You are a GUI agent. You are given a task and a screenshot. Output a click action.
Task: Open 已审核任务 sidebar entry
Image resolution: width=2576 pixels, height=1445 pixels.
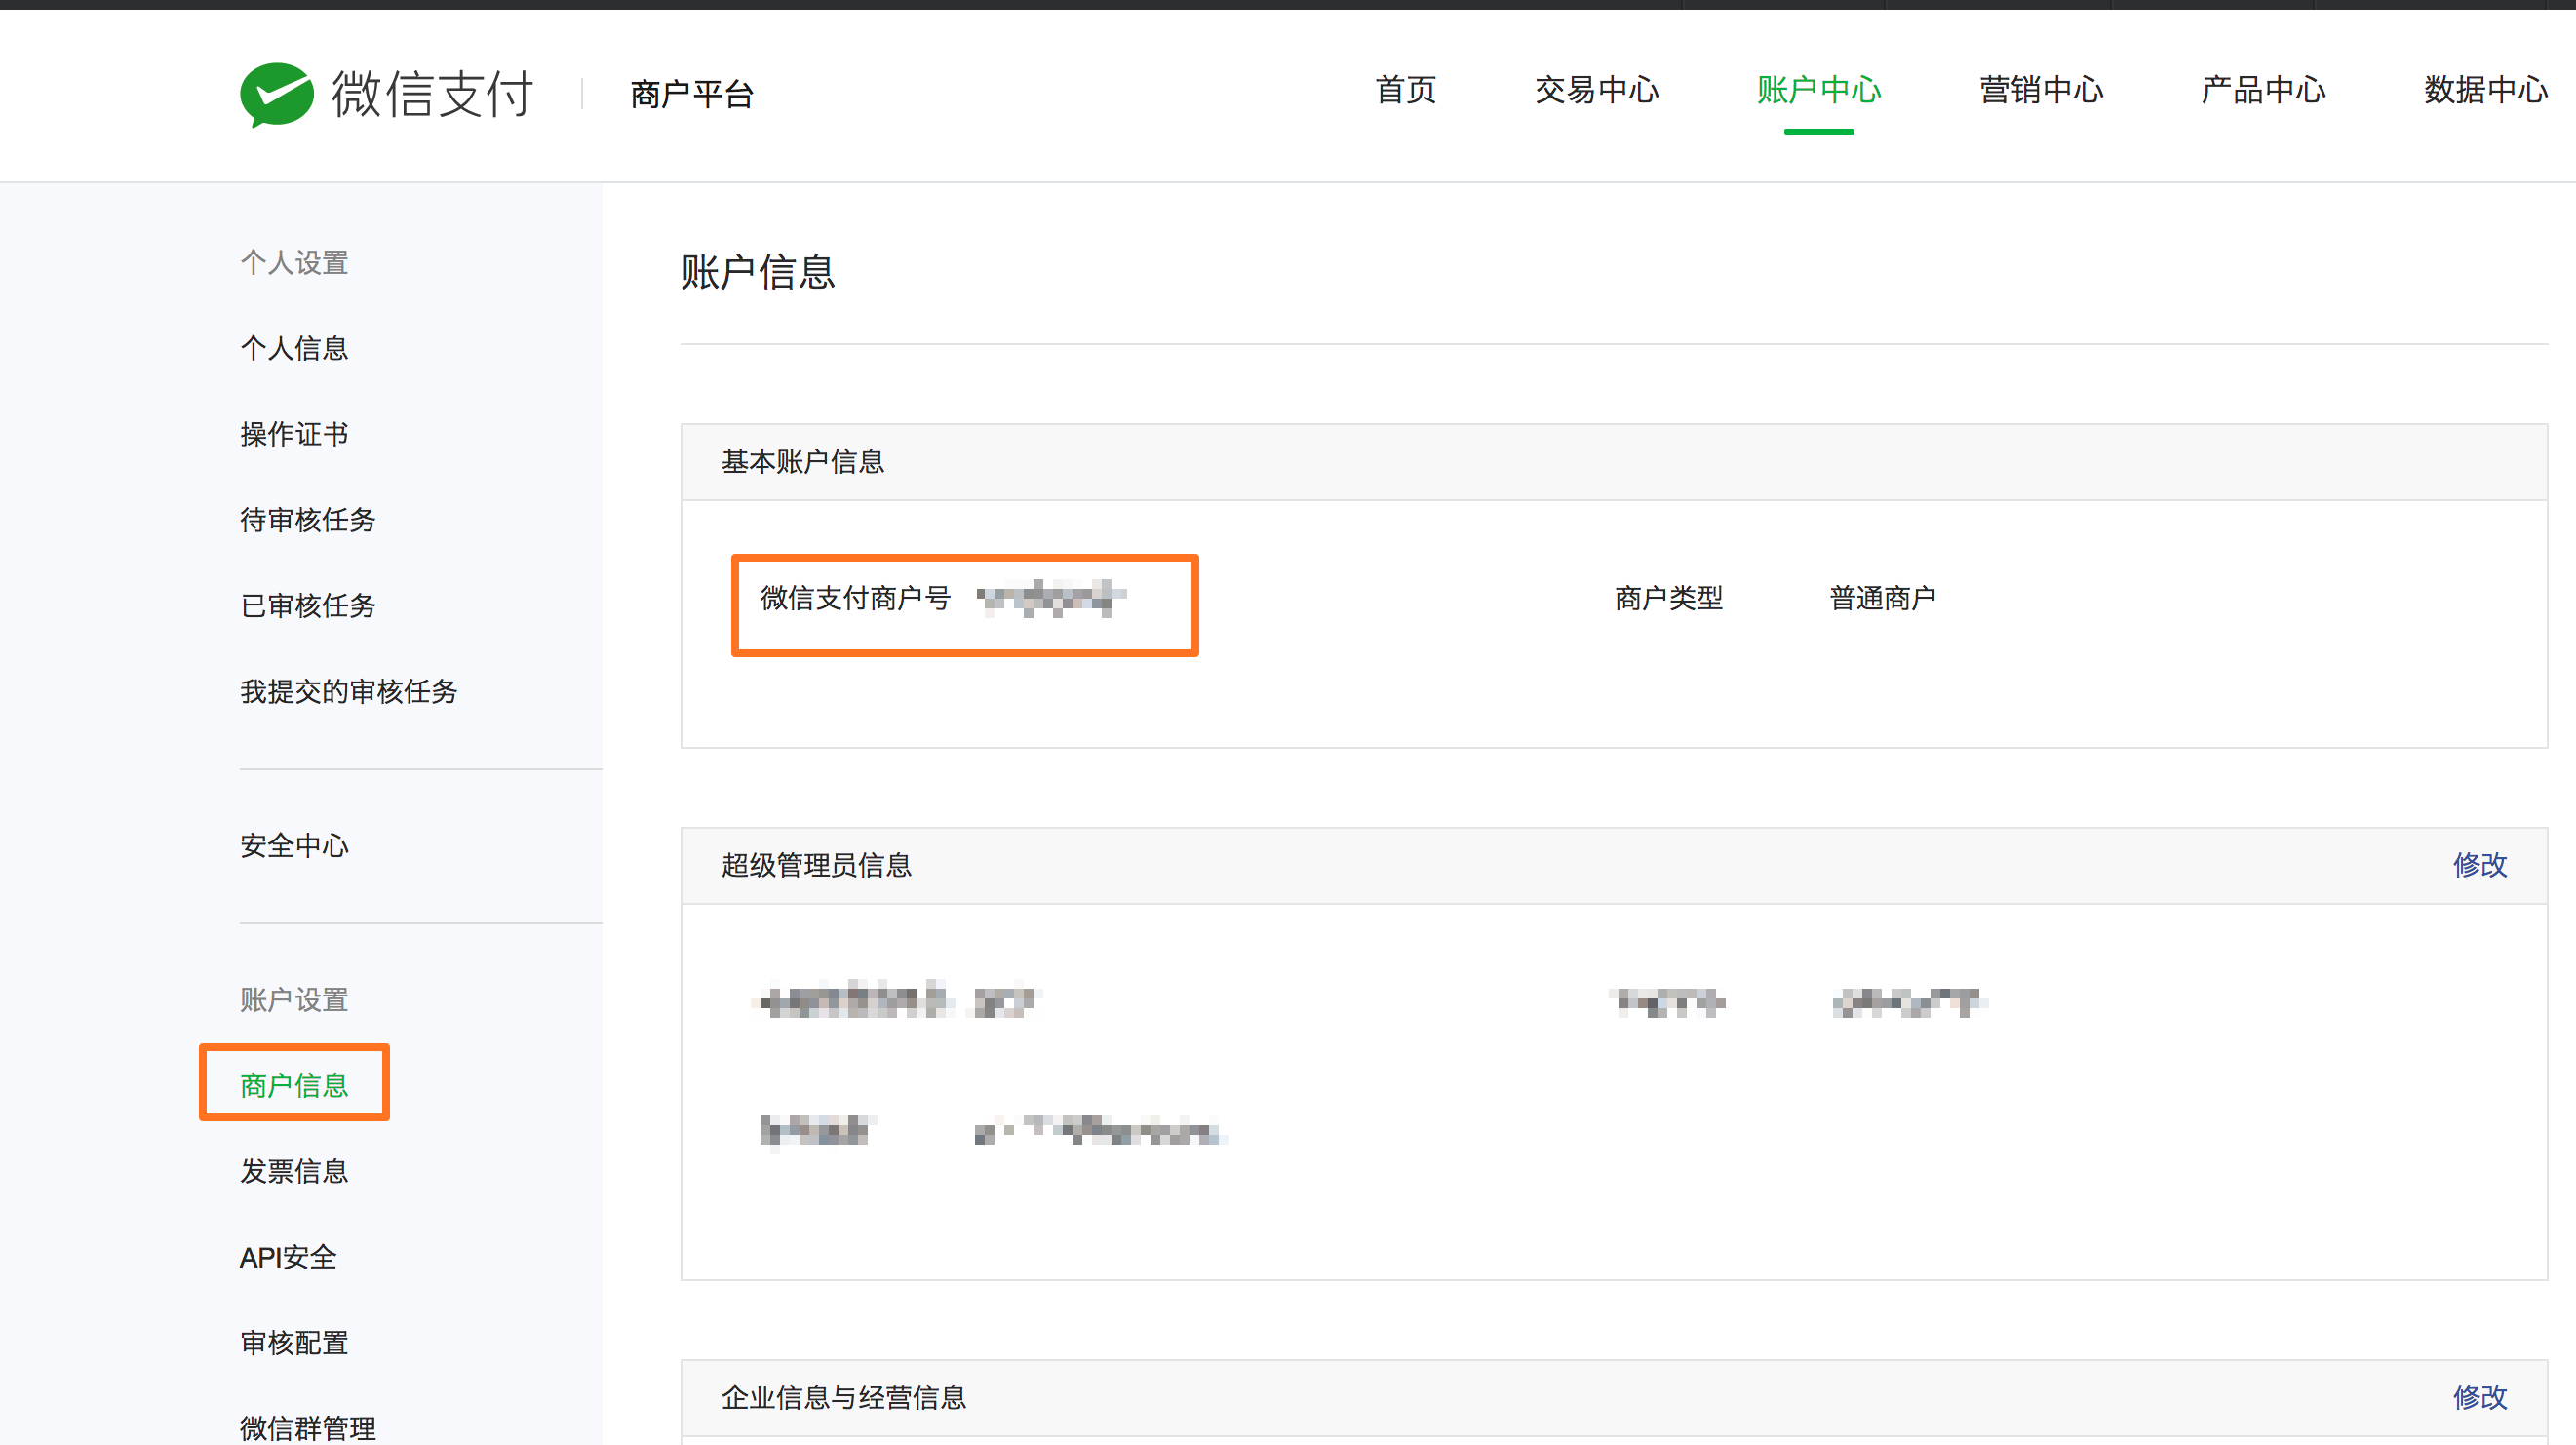[x=308, y=605]
